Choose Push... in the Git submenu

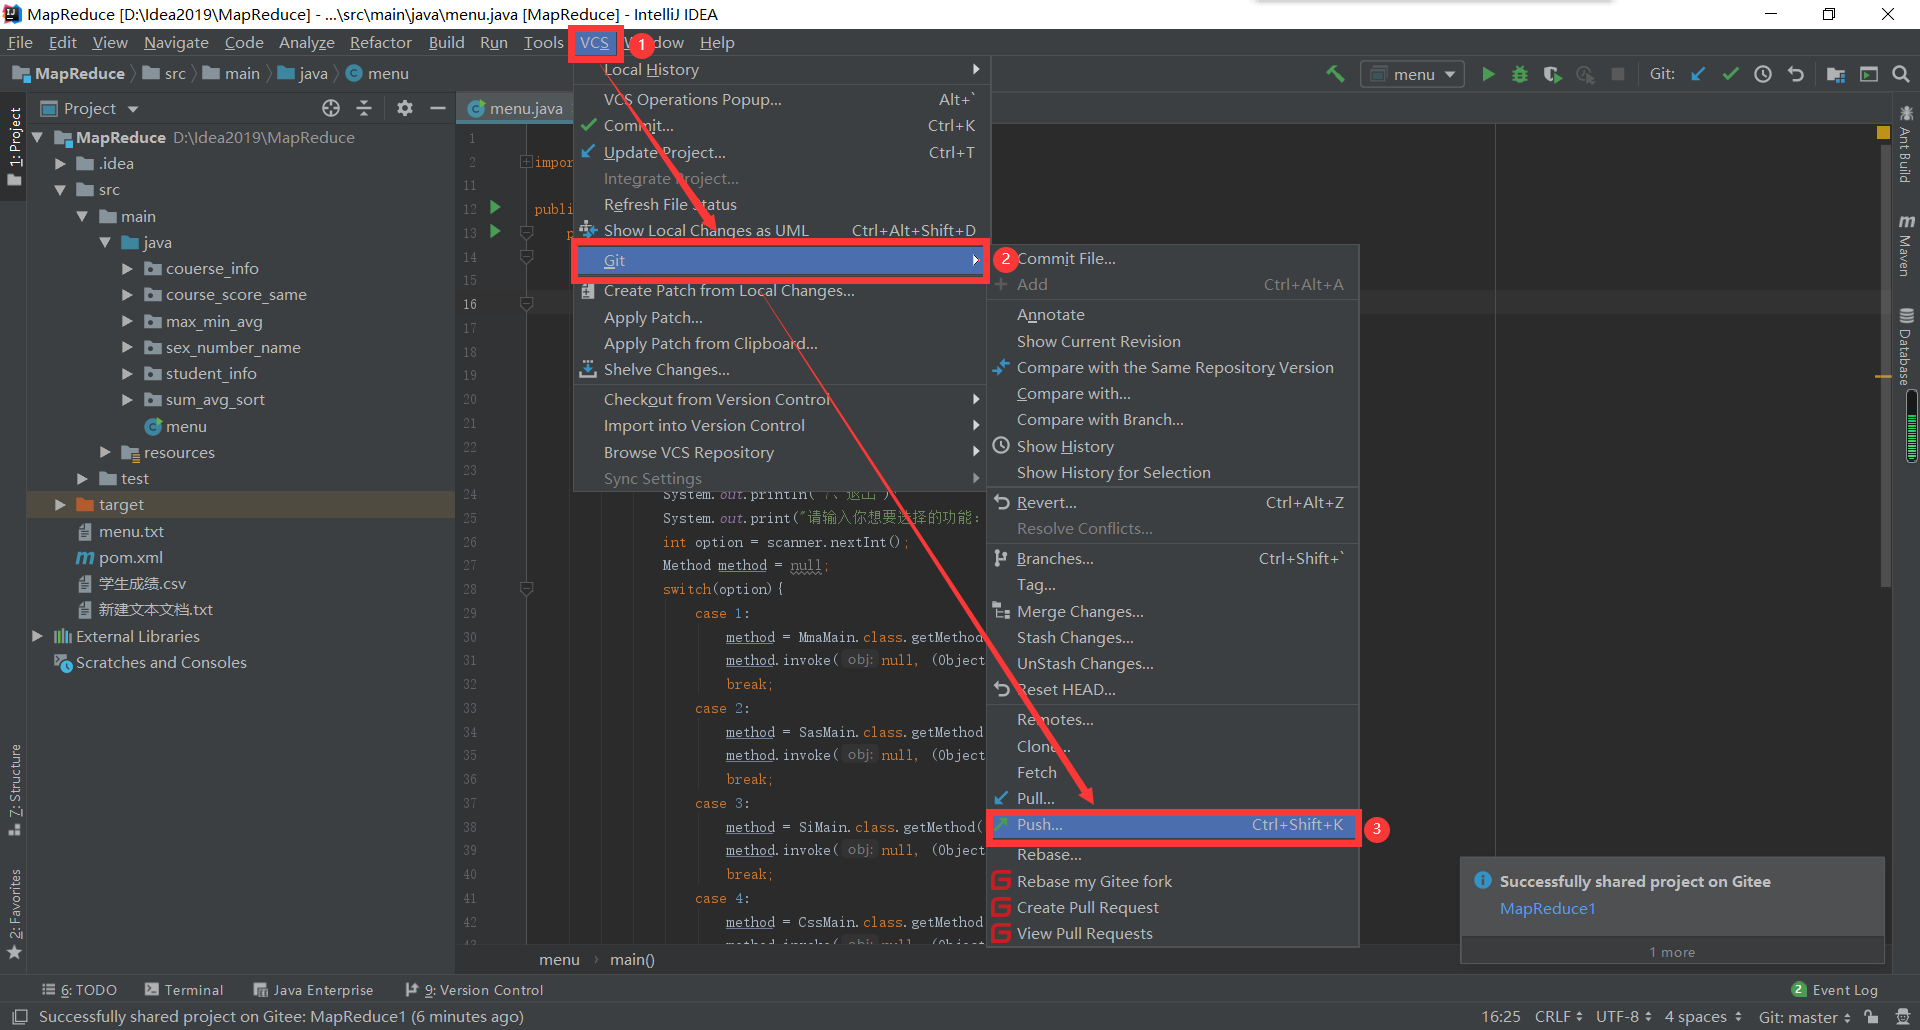coord(1173,825)
